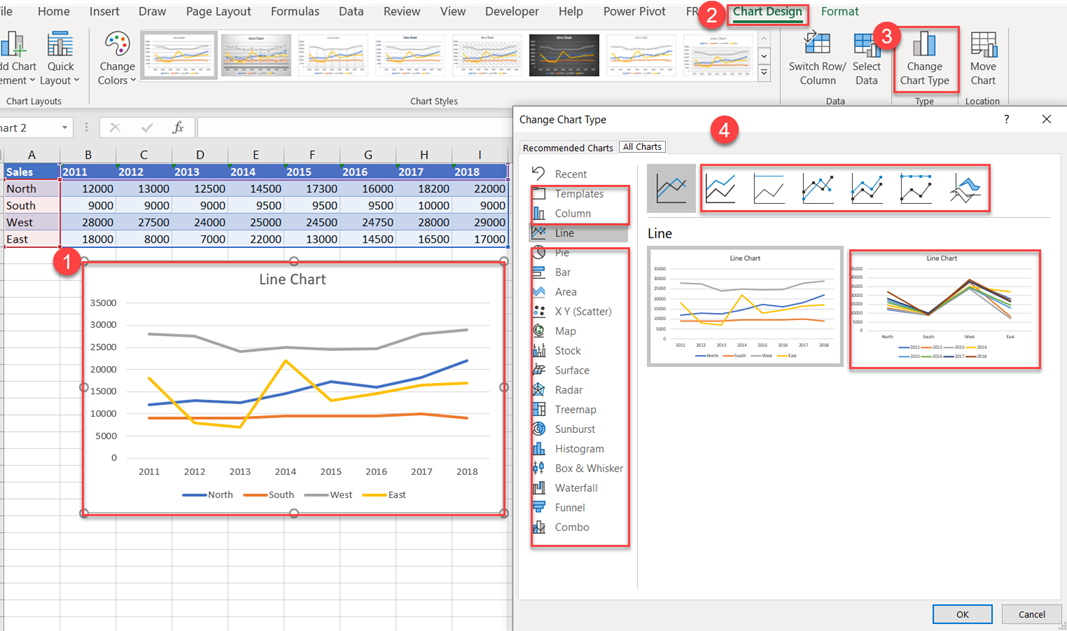Expand the Chart Styles gallery more arrow
This screenshot has width=1067, height=631.
(764, 72)
